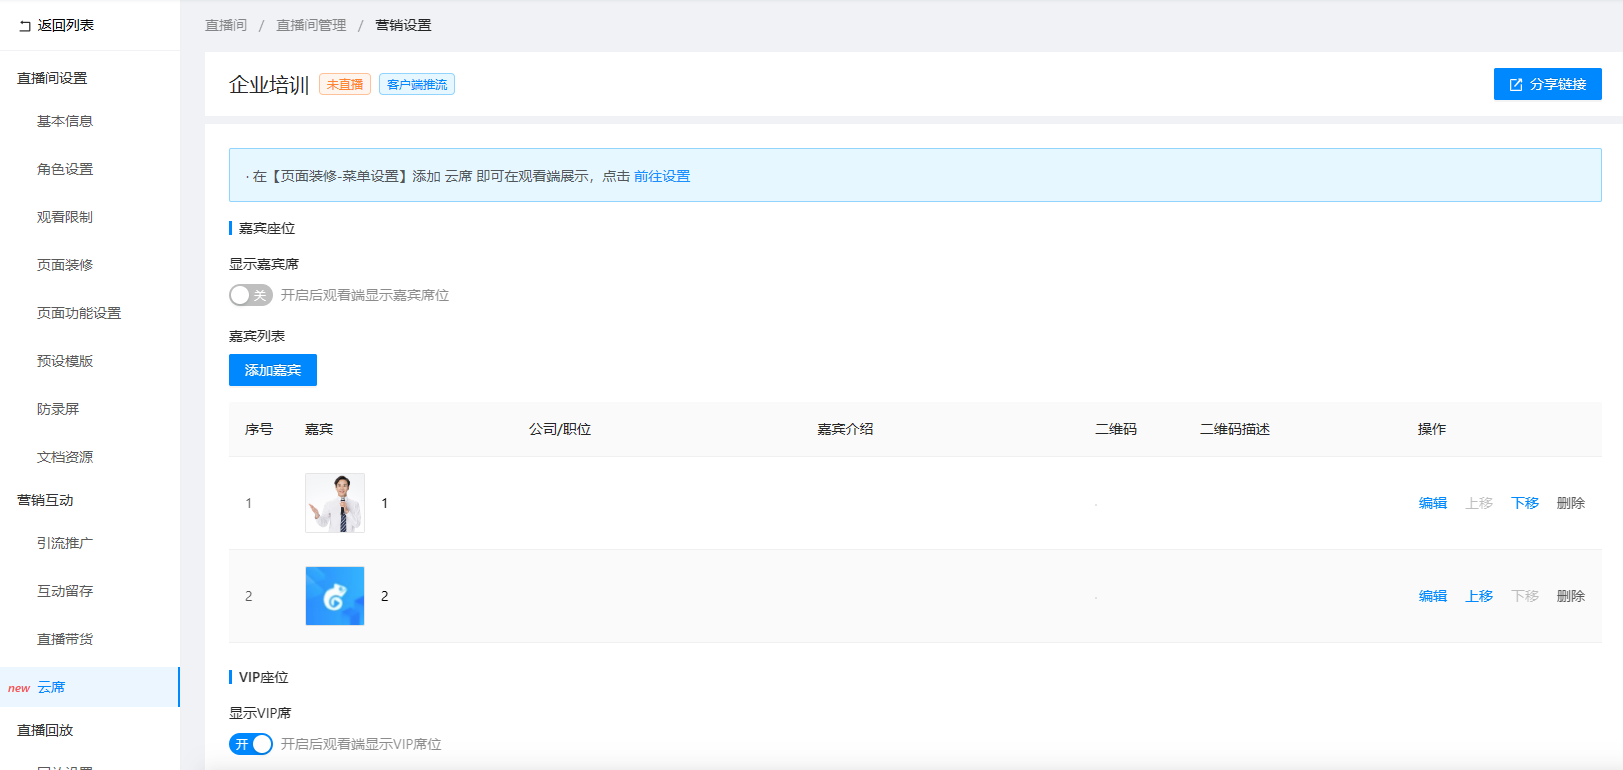Click 直播间管理 in the breadcrumb

tap(311, 25)
